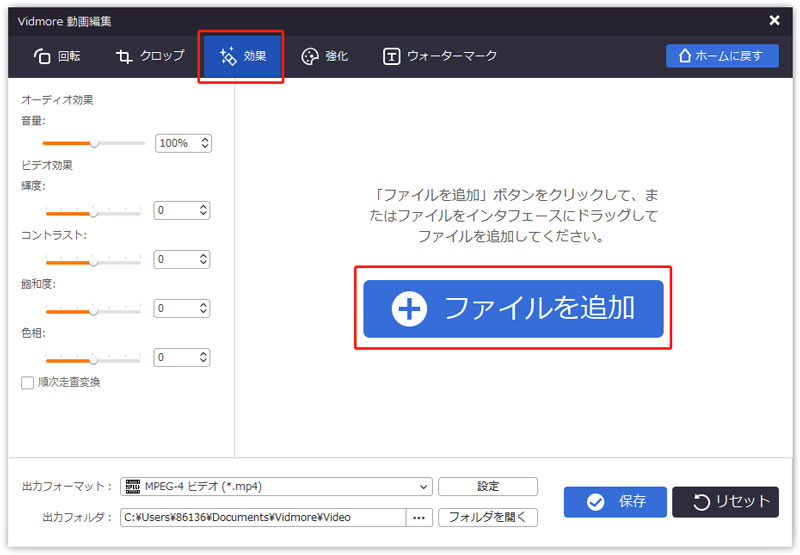Open the 回転 rotate tab
The image size is (800, 555).
pyautogui.click(x=57, y=56)
